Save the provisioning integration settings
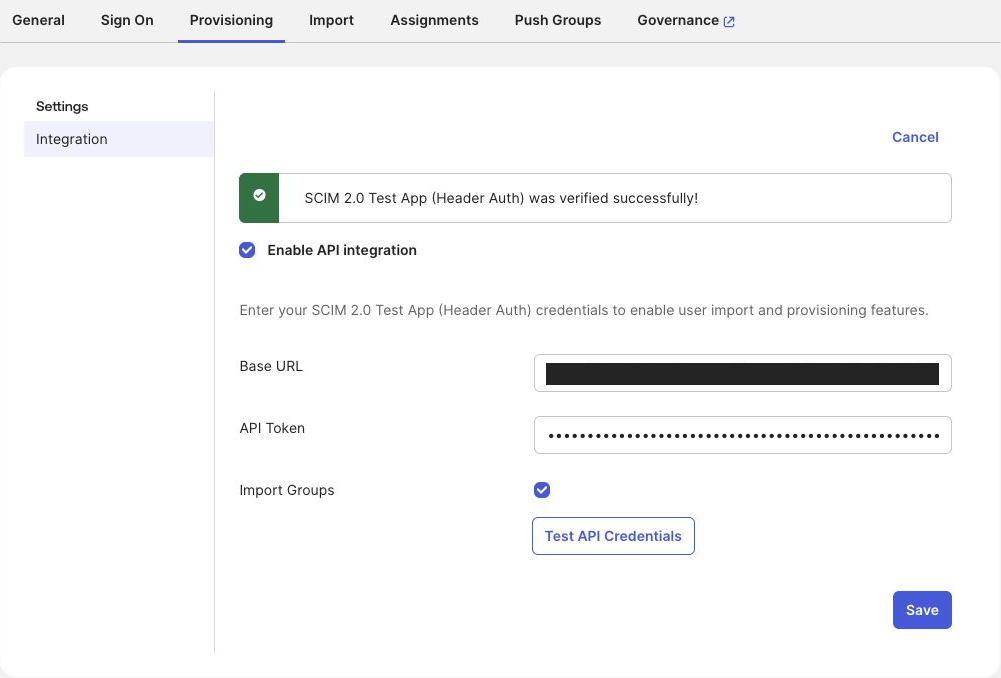 [x=922, y=610]
